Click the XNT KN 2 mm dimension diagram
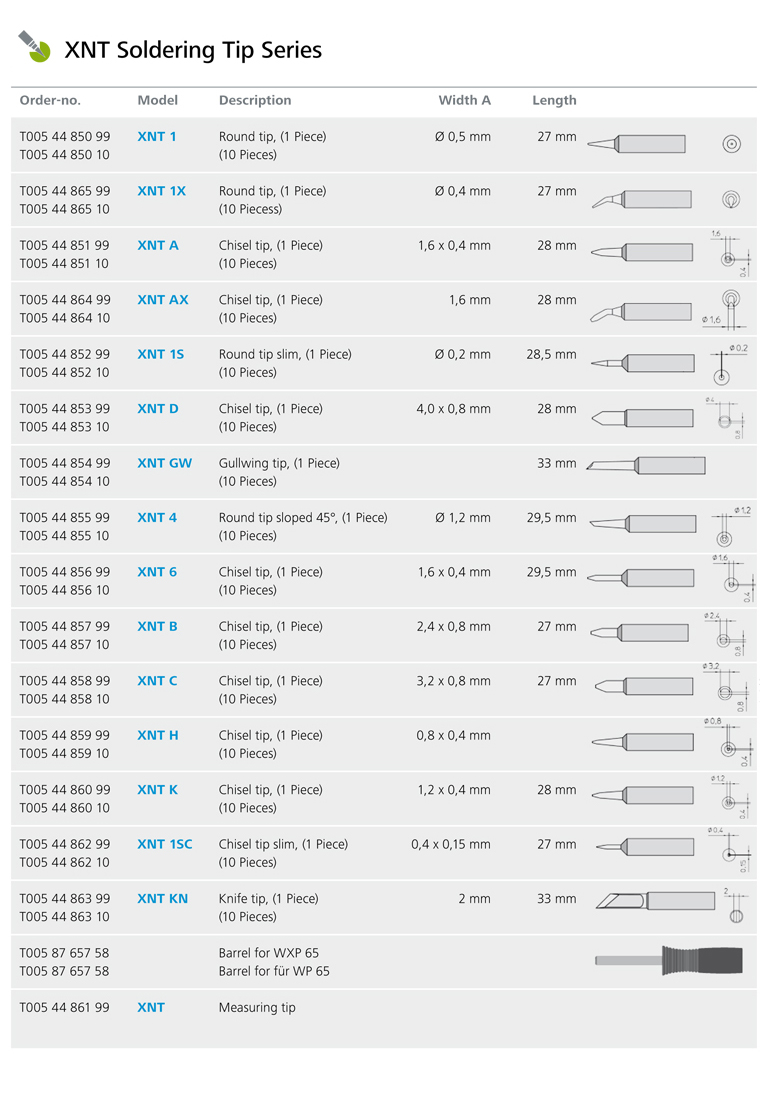Viewport: 770px width, 1100px height. 736,905
